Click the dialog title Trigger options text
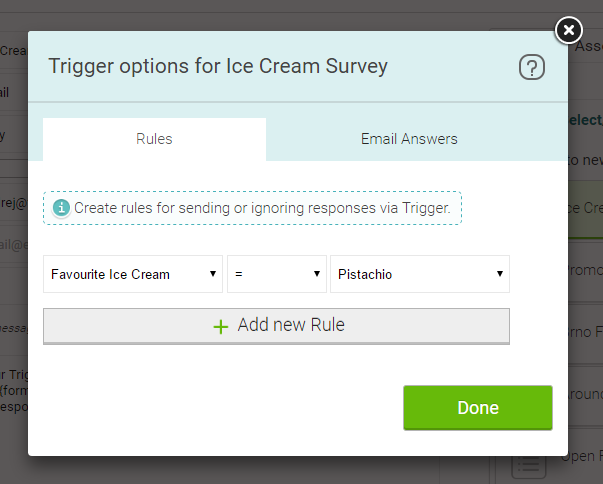Image resolution: width=603 pixels, height=484 pixels. pyautogui.click(x=218, y=66)
